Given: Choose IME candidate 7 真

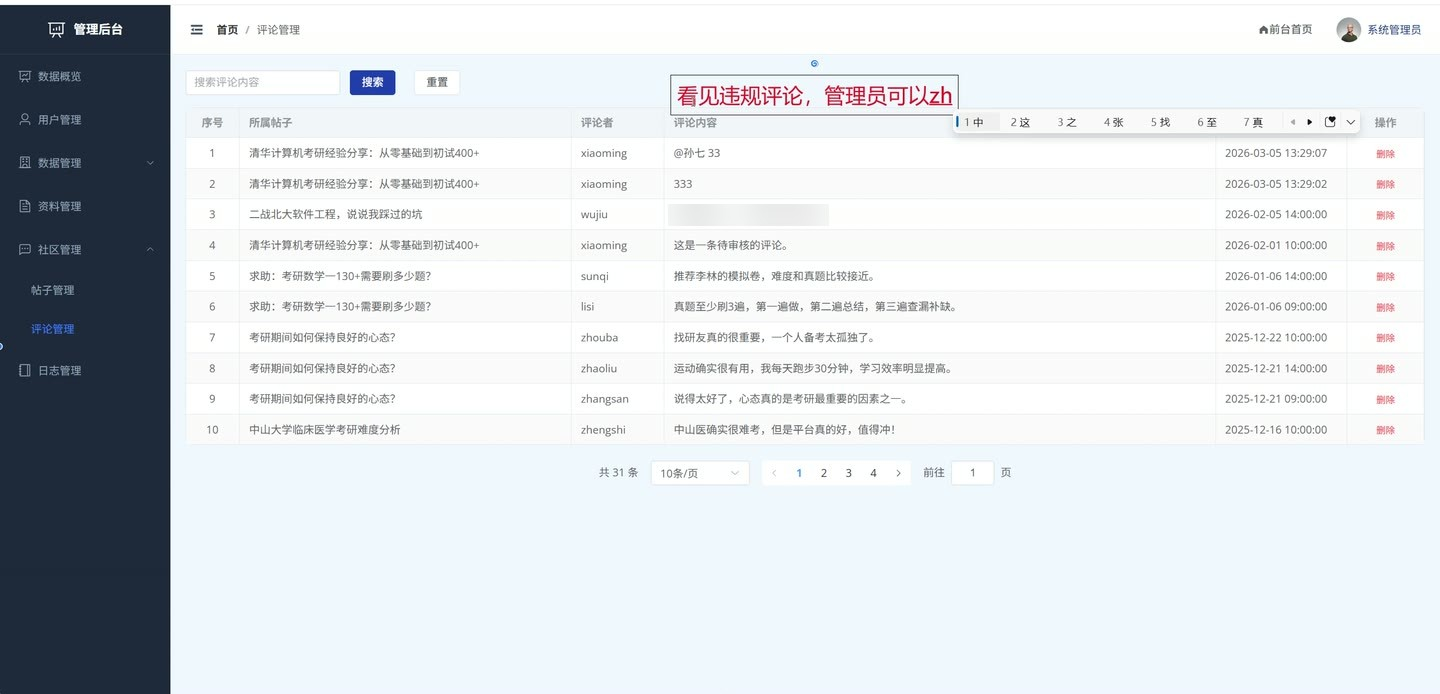Looking at the screenshot, I should 1253,122.
